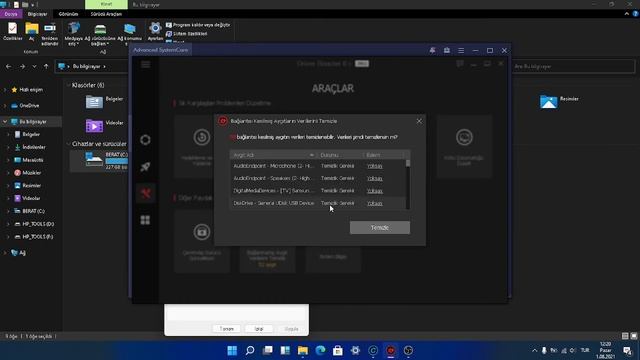Expand BERAT (C:) in the navigation tree

[x=8, y=211]
